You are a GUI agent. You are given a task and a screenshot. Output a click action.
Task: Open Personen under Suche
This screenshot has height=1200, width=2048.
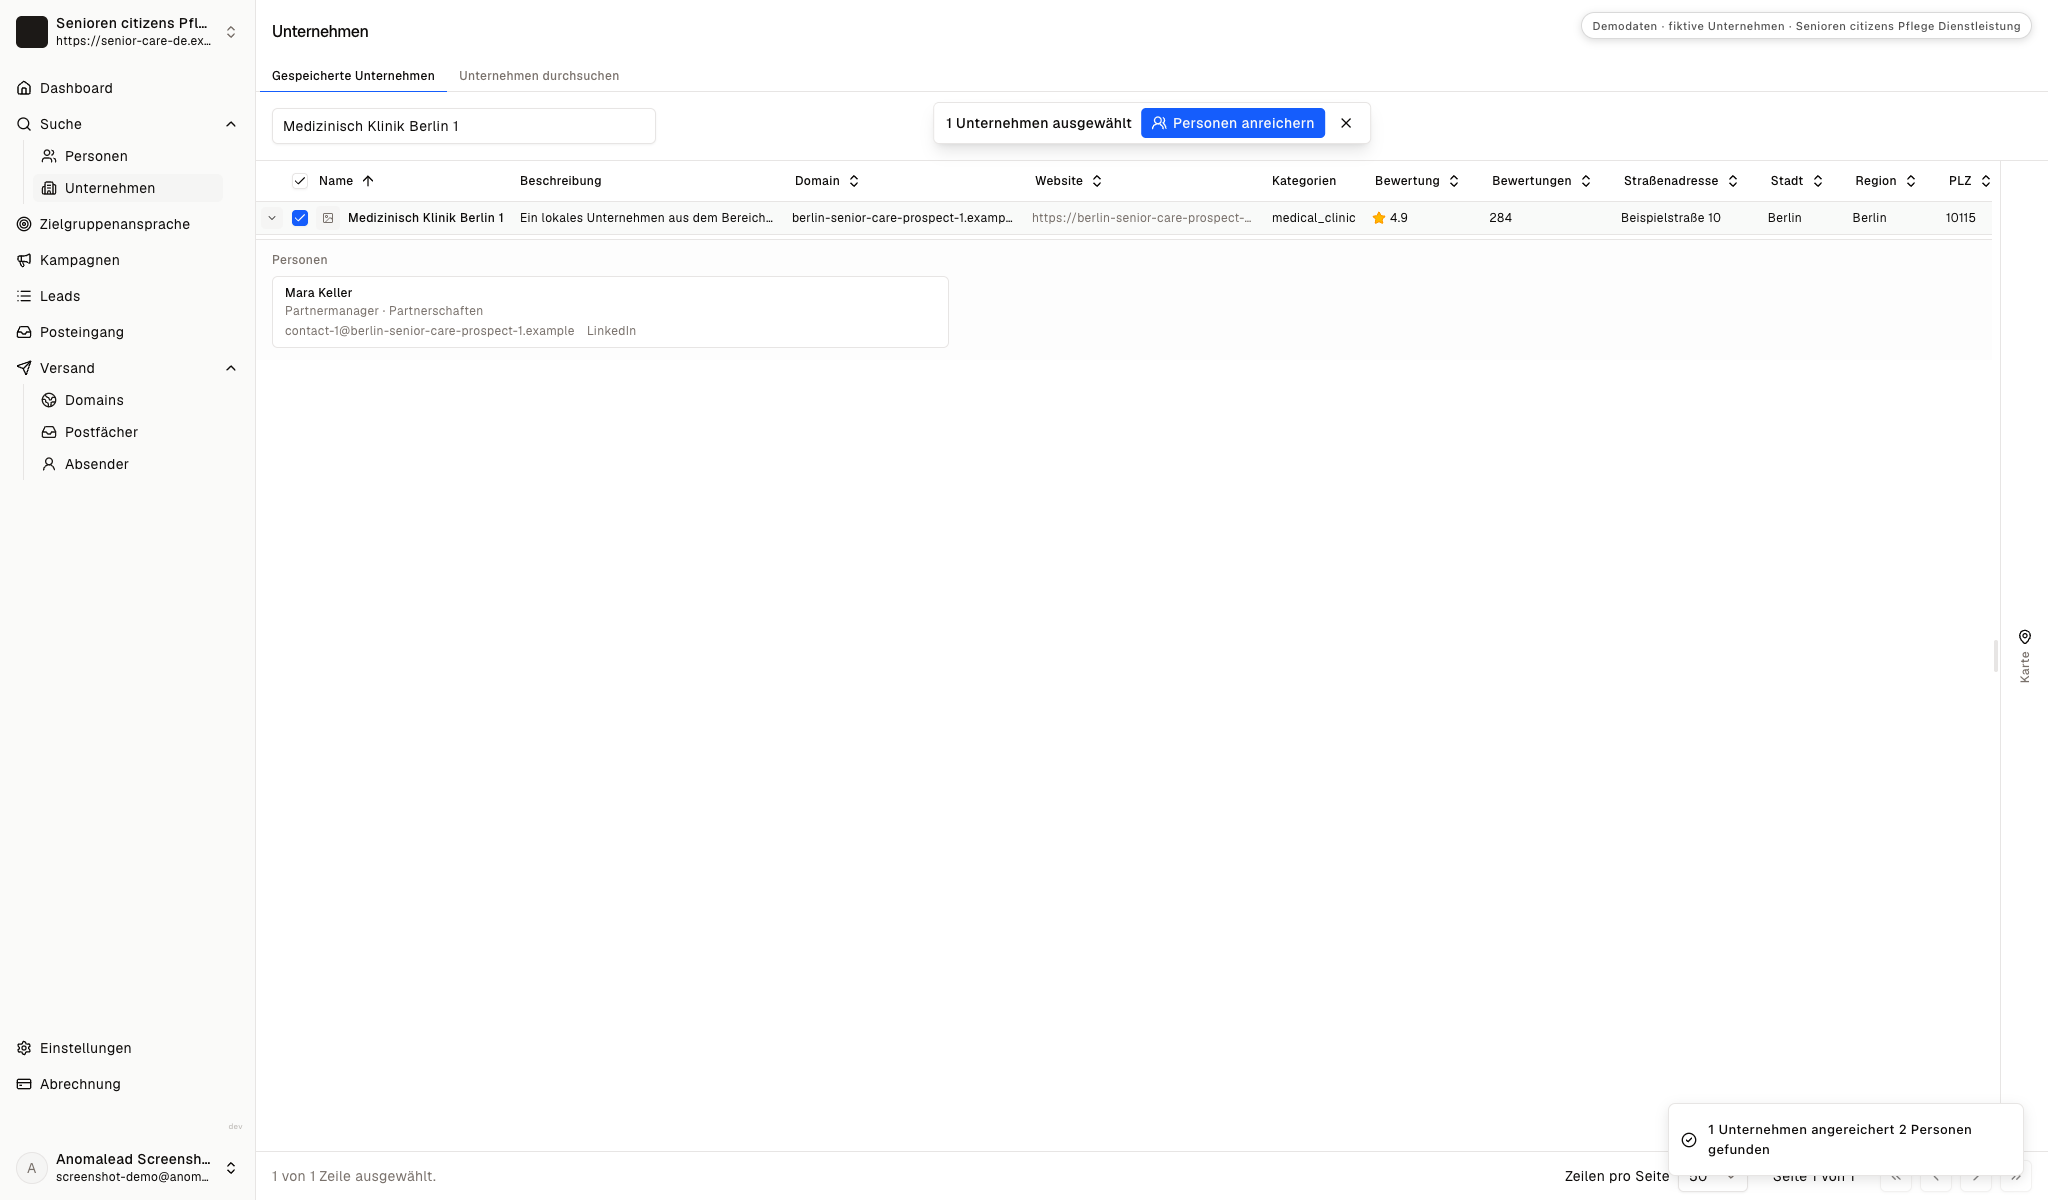[x=96, y=156]
